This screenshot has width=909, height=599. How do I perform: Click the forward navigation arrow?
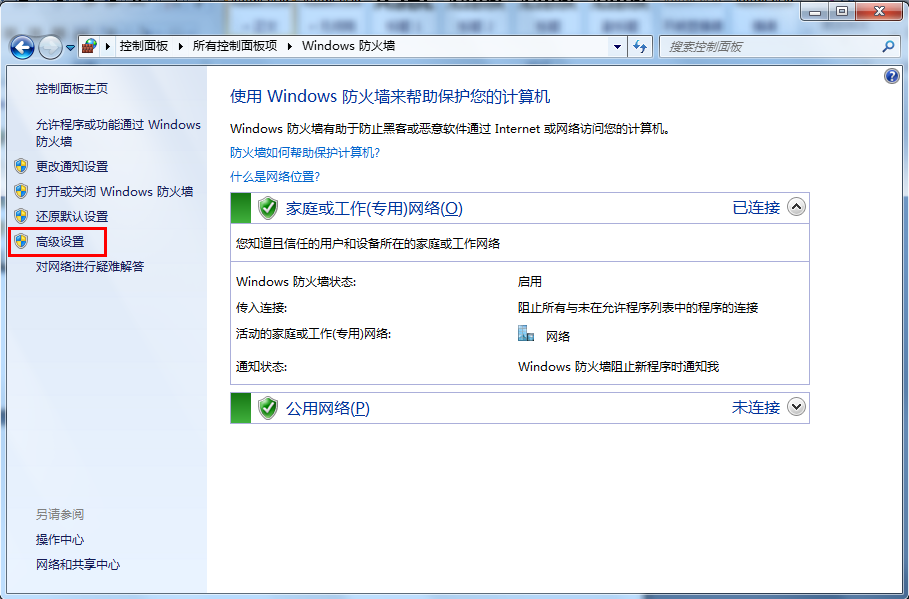pos(50,48)
